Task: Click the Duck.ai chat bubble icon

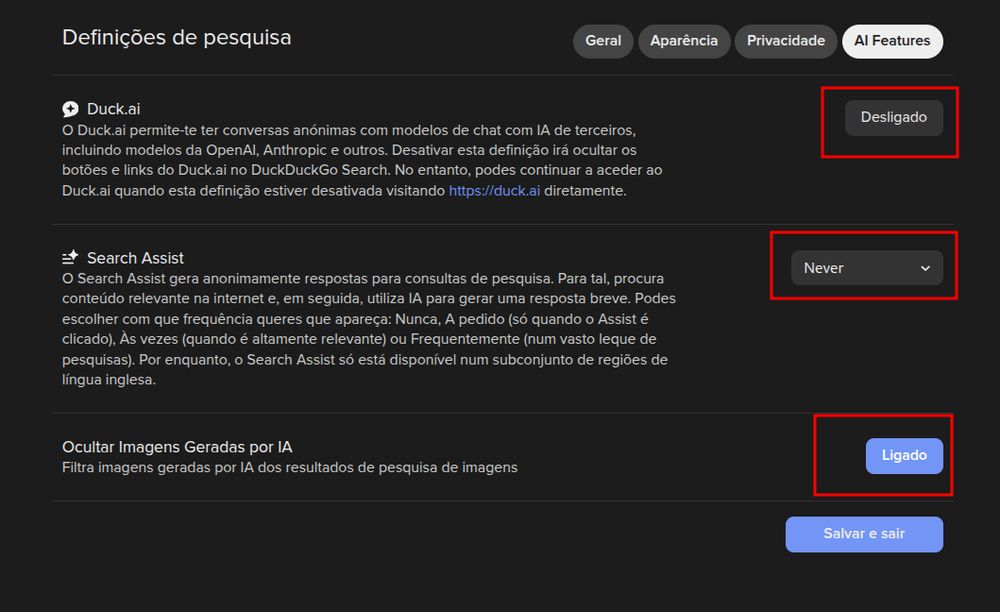Action: click(x=70, y=109)
